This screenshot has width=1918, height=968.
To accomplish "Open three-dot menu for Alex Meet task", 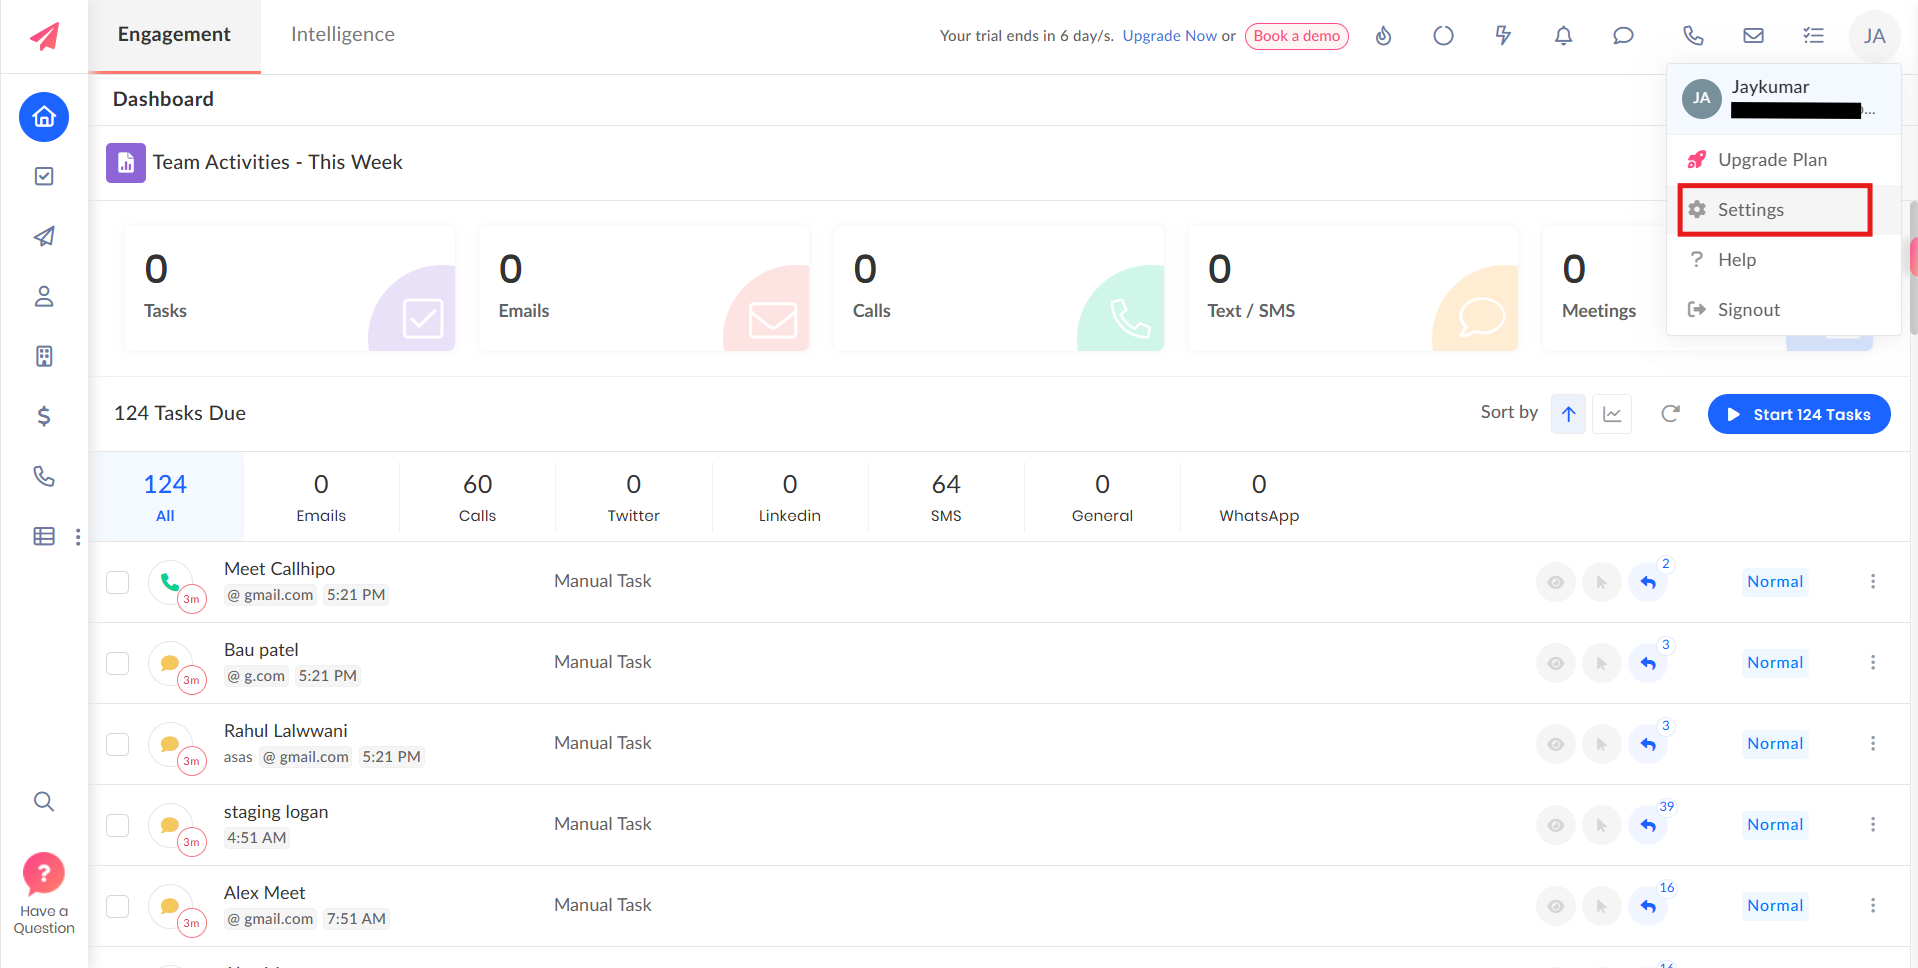I will (x=1873, y=905).
